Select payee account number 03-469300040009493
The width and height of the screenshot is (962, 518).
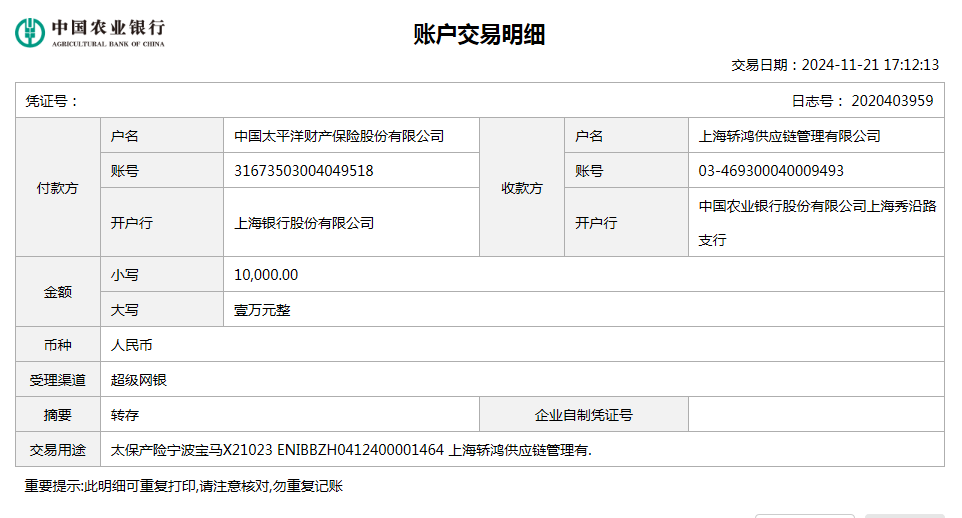pos(771,171)
